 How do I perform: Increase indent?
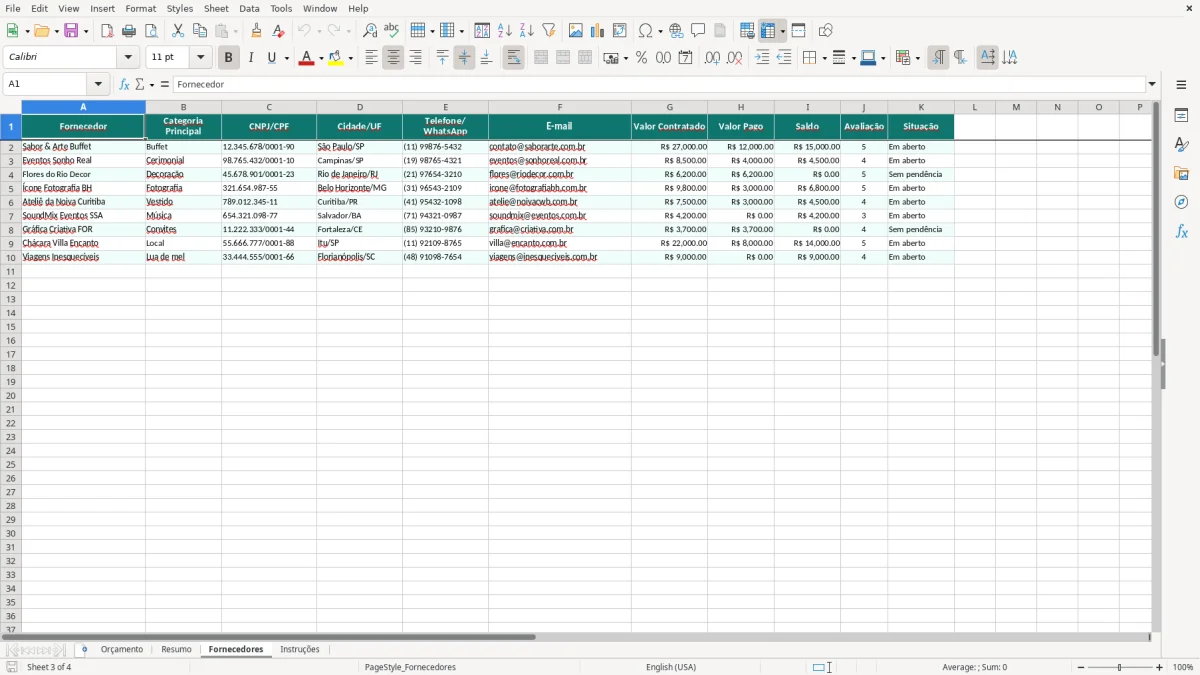tap(762, 58)
